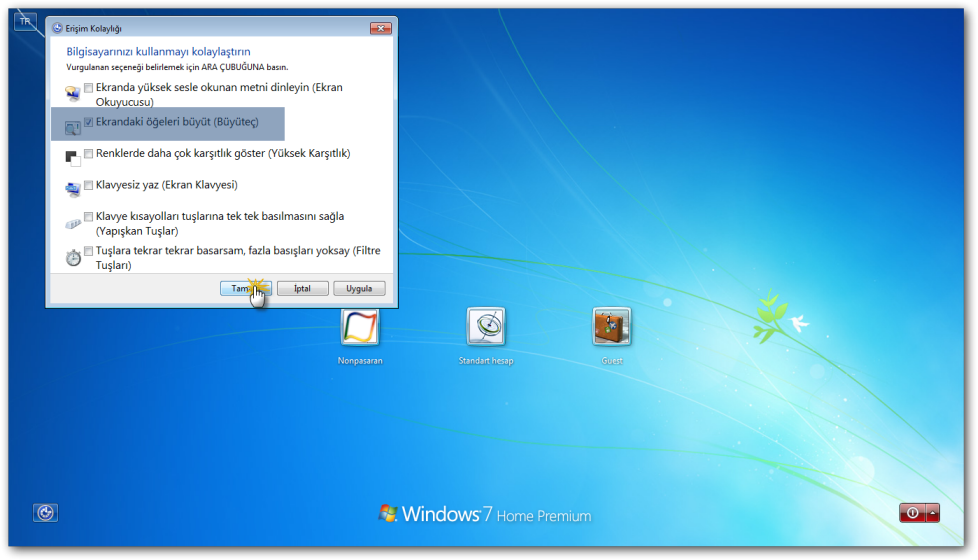Click the red shutdown power button
This screenshot has width=978, height=560.
point(913,513)
